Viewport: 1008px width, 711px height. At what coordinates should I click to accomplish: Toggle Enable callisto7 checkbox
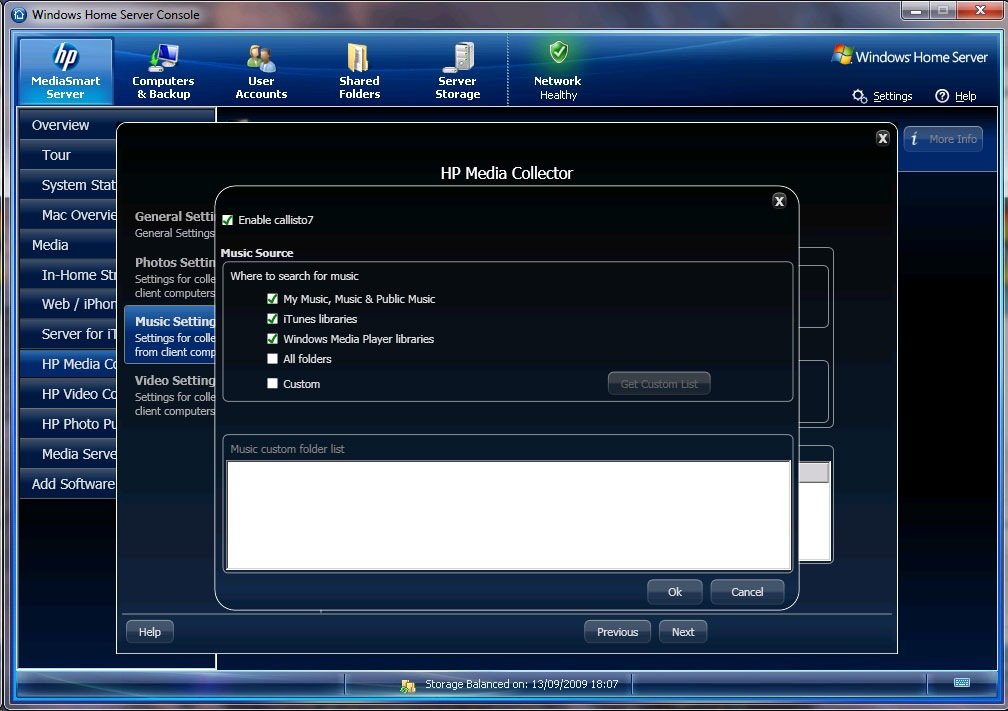click(x=228, y=220)
